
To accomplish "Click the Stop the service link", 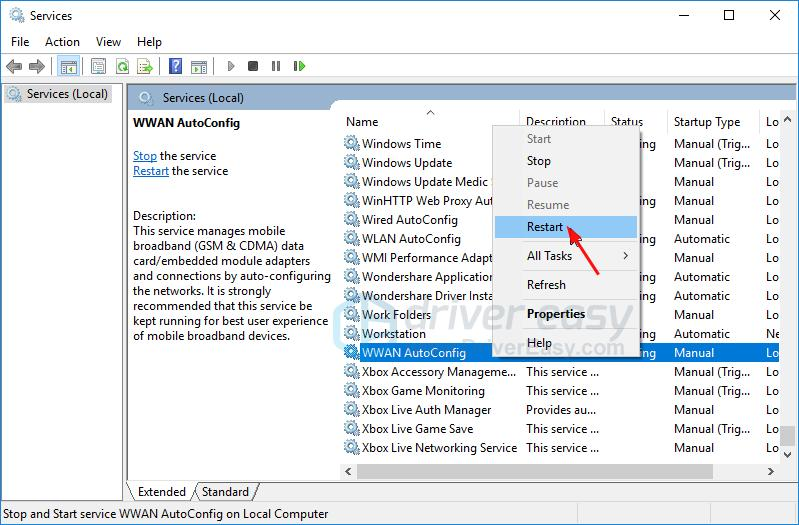I will pos(145,156).
